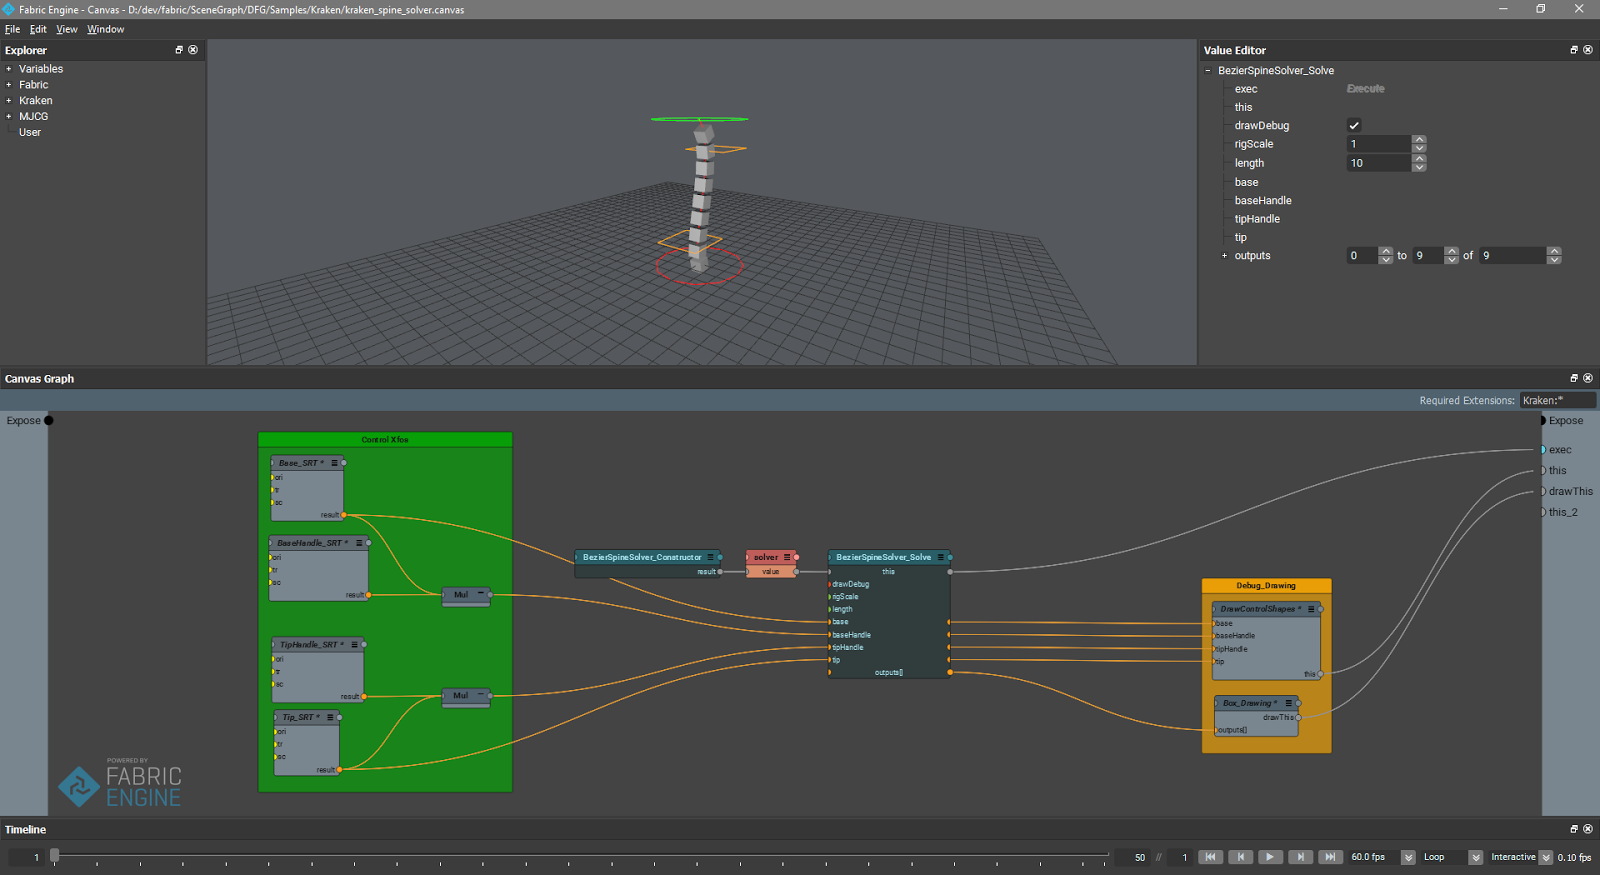The width and height of the screenshot is (1600, 875).
Task: Close the Explorer panel
Action: 193,50
